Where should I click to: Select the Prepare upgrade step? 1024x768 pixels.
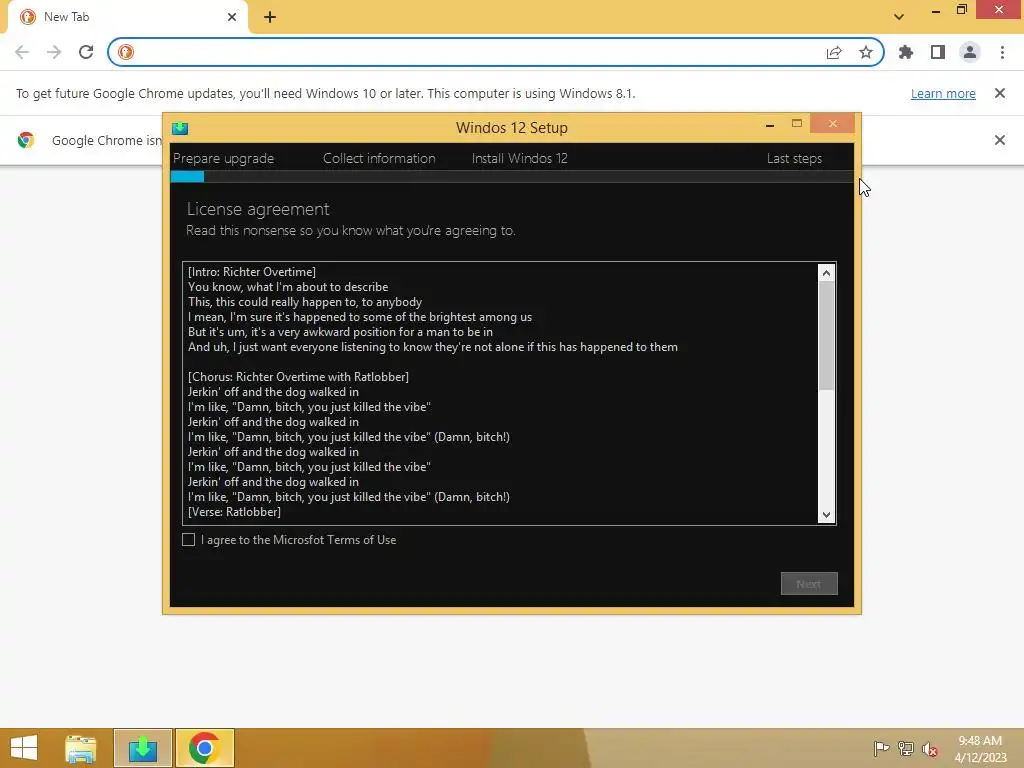pos(223,159)
